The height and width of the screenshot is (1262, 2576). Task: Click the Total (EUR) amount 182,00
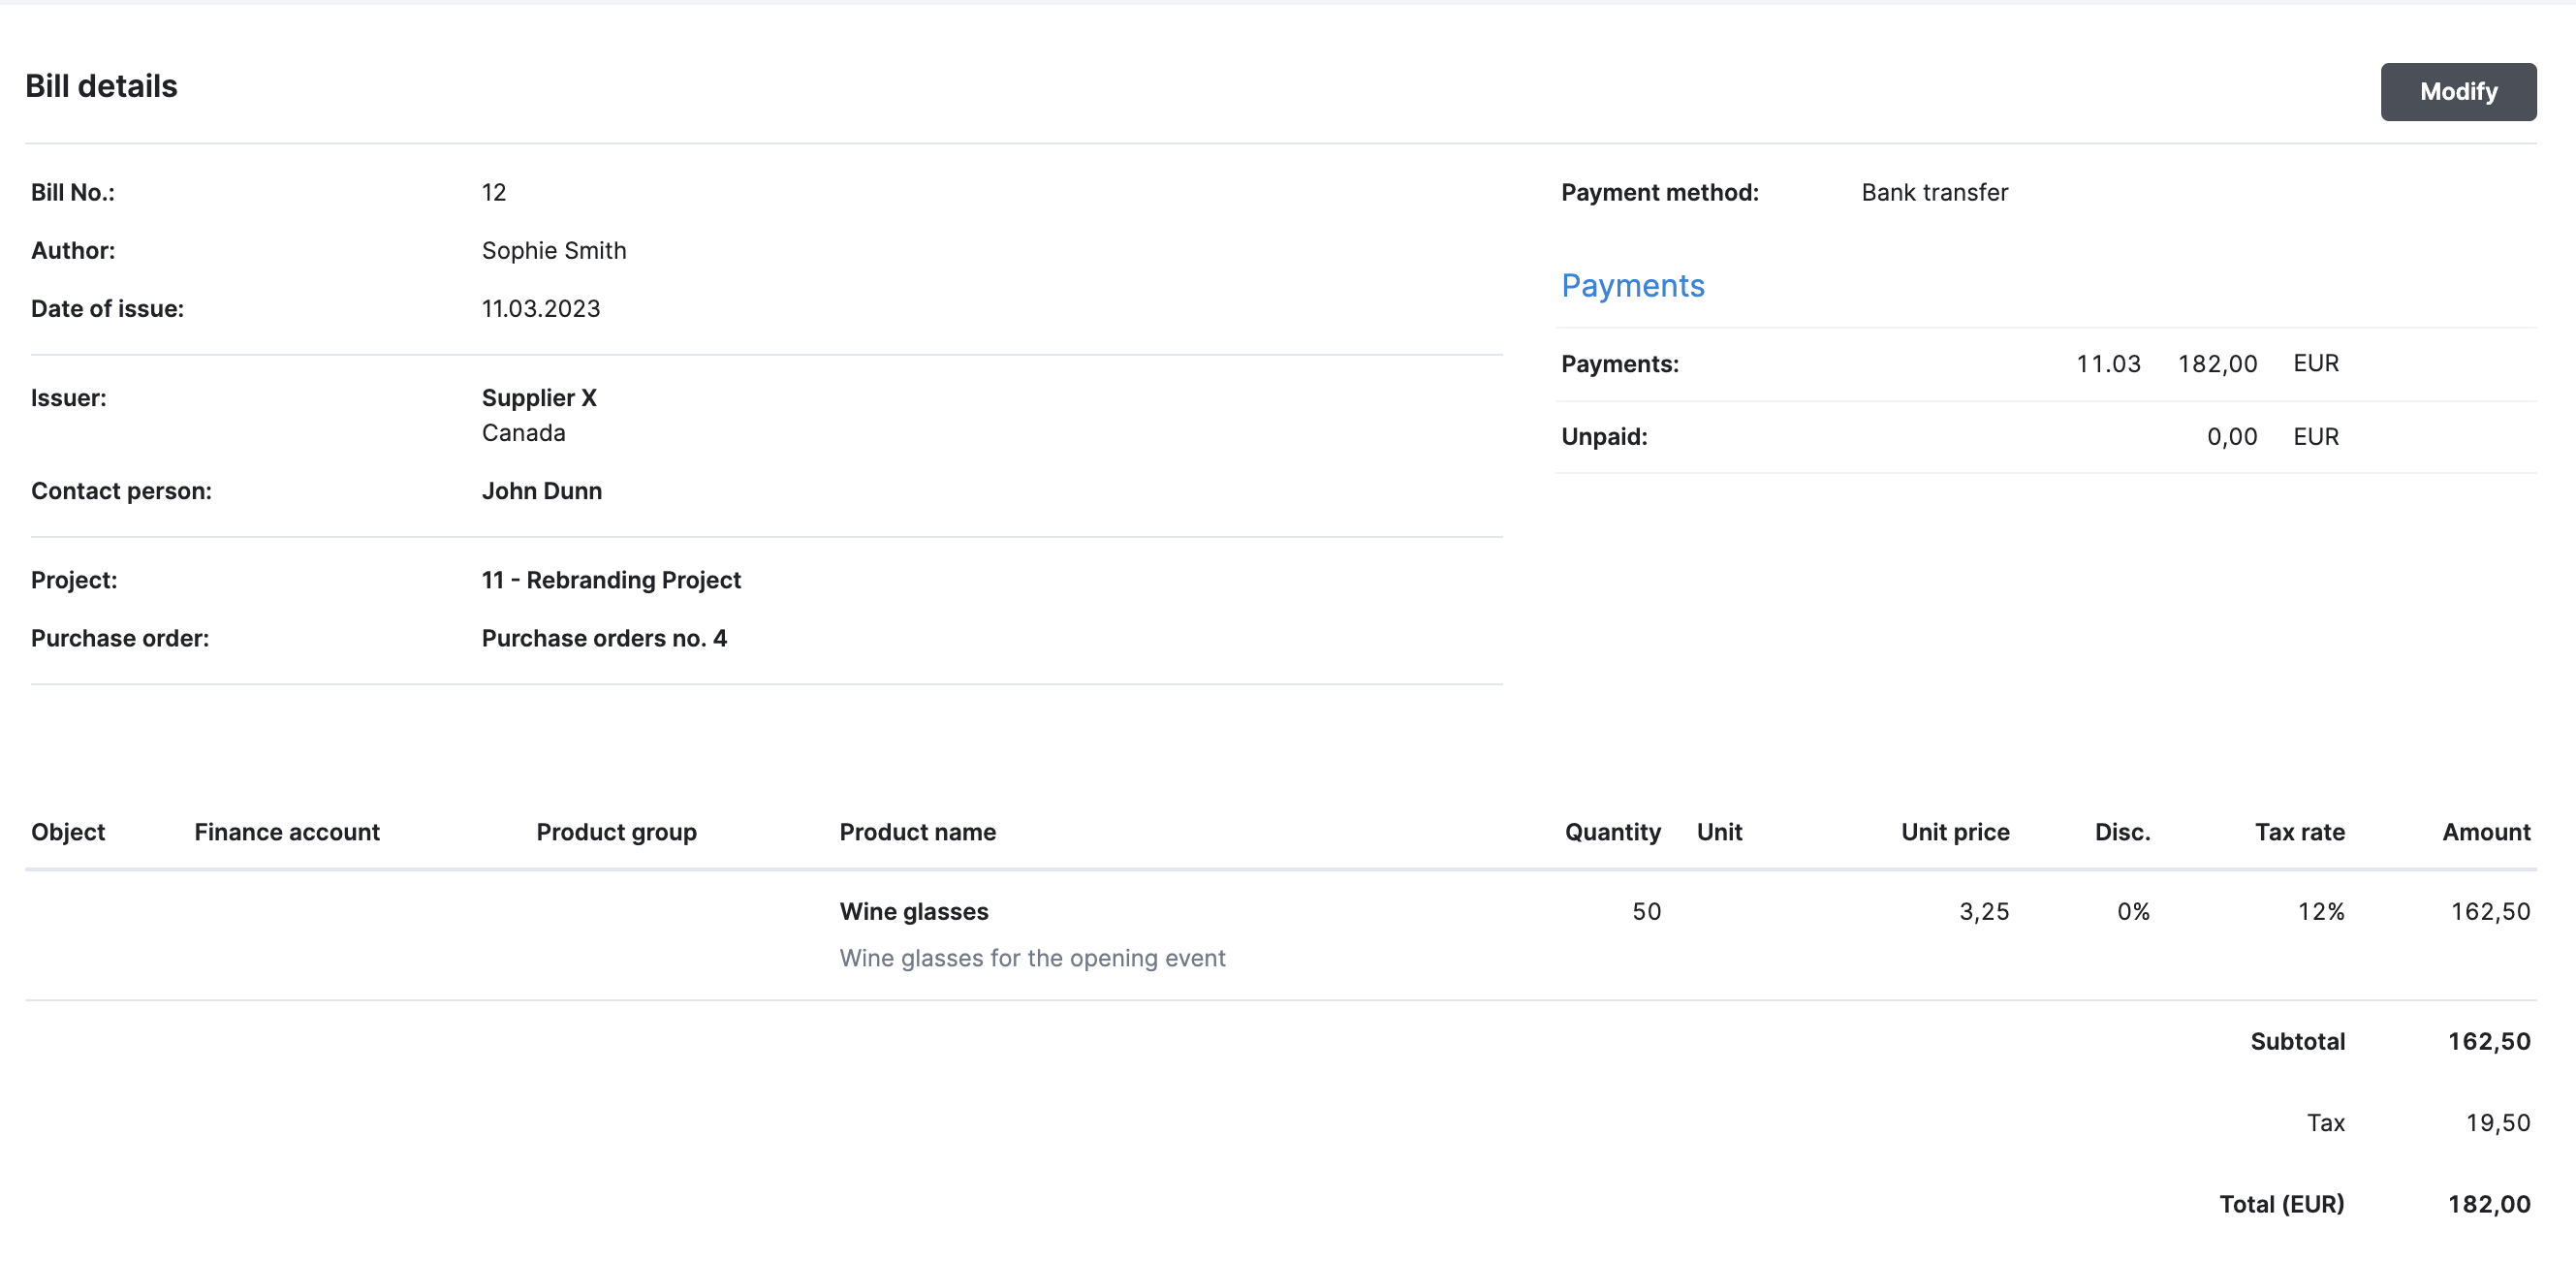(x=2490, y=1204)
